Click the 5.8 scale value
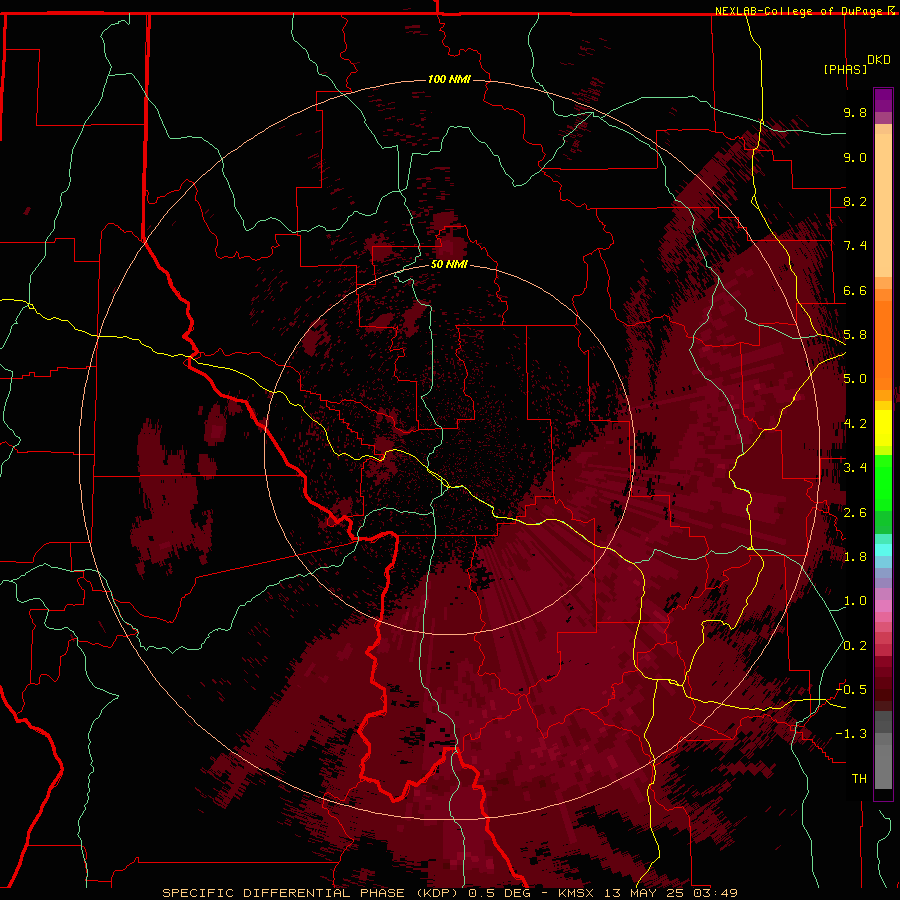The height and width of the screenshot is (900, 900). [855, 335]
